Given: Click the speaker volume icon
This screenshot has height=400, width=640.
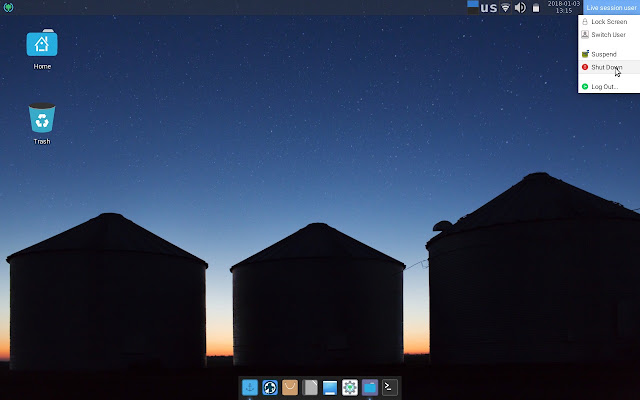Looking at the screenshot, I should 520,7.
